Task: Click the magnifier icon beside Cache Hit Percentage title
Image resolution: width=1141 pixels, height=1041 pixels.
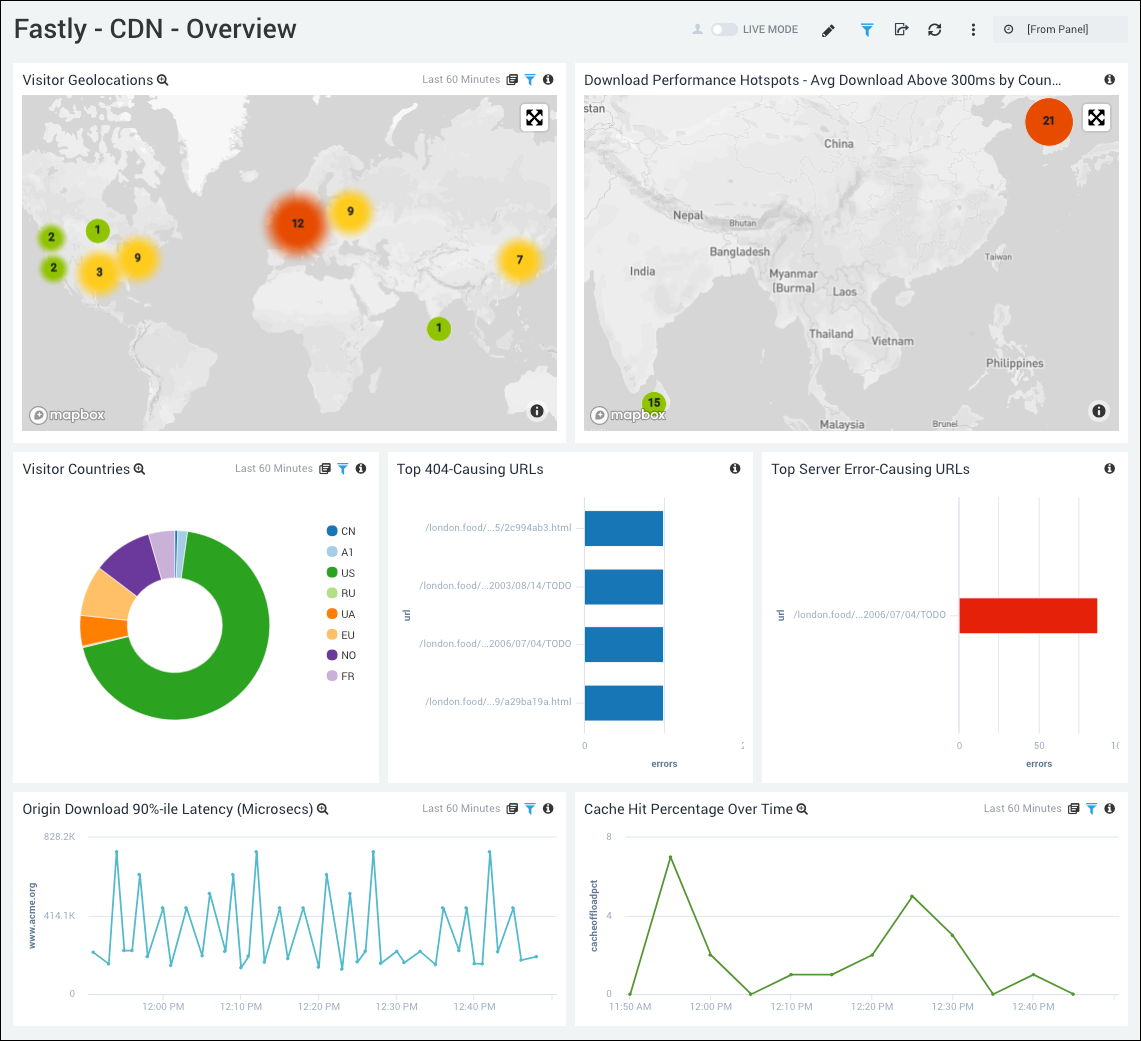Action: [x=800, y=809]
